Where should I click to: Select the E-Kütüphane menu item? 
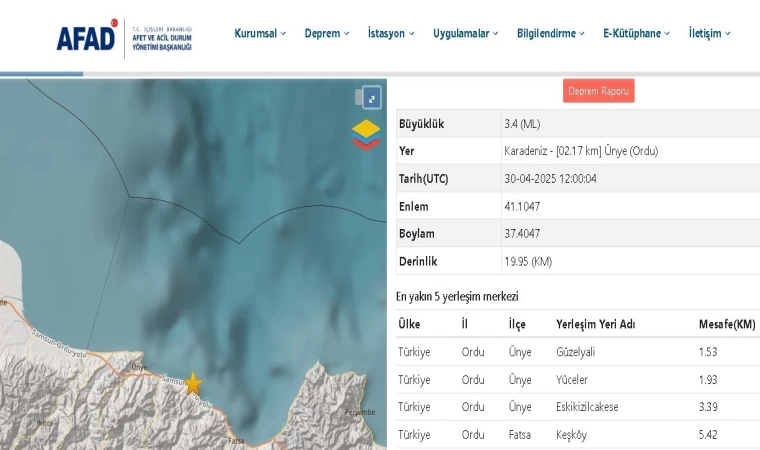(636, 33)
